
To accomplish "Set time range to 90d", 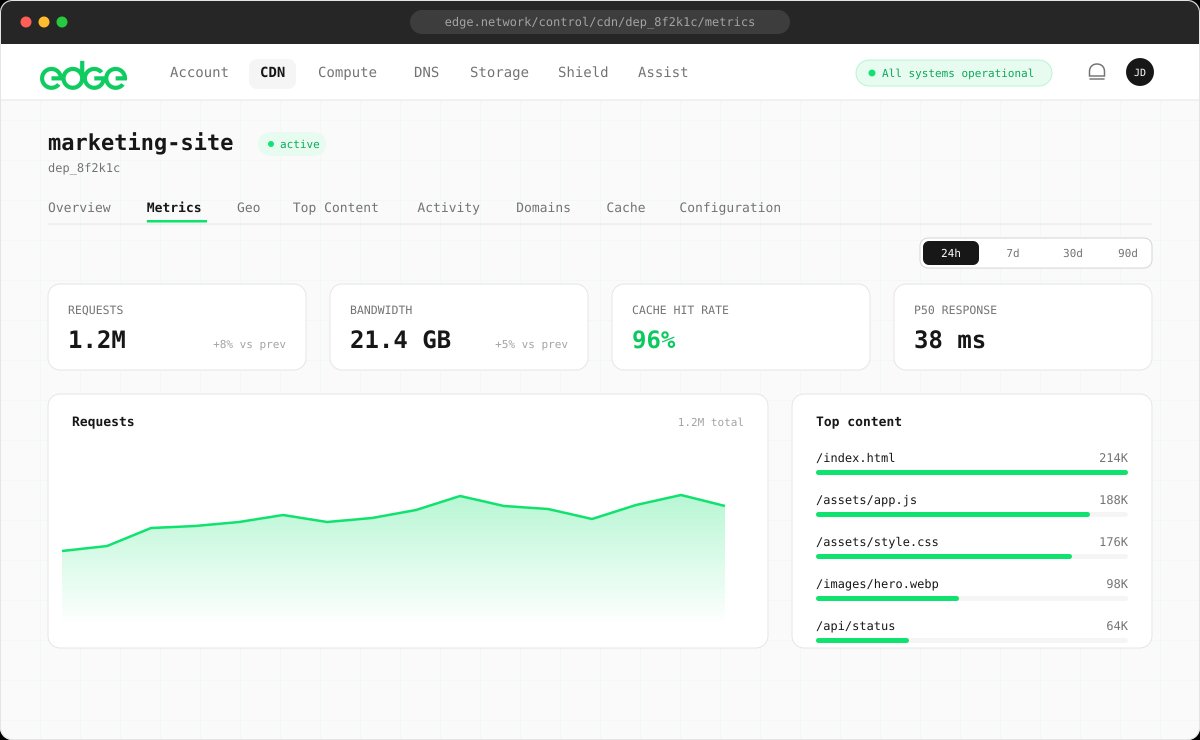I will coord(1128,253).
